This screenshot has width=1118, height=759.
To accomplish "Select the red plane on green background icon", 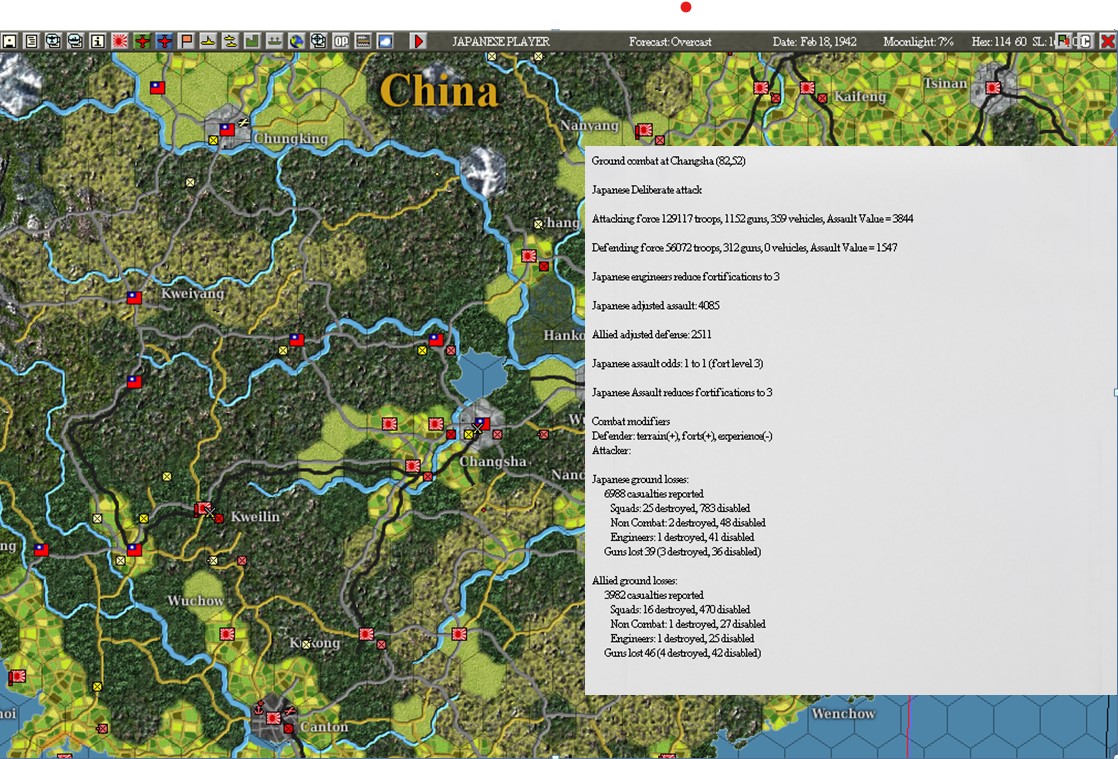I will click(x=142, y=41).
